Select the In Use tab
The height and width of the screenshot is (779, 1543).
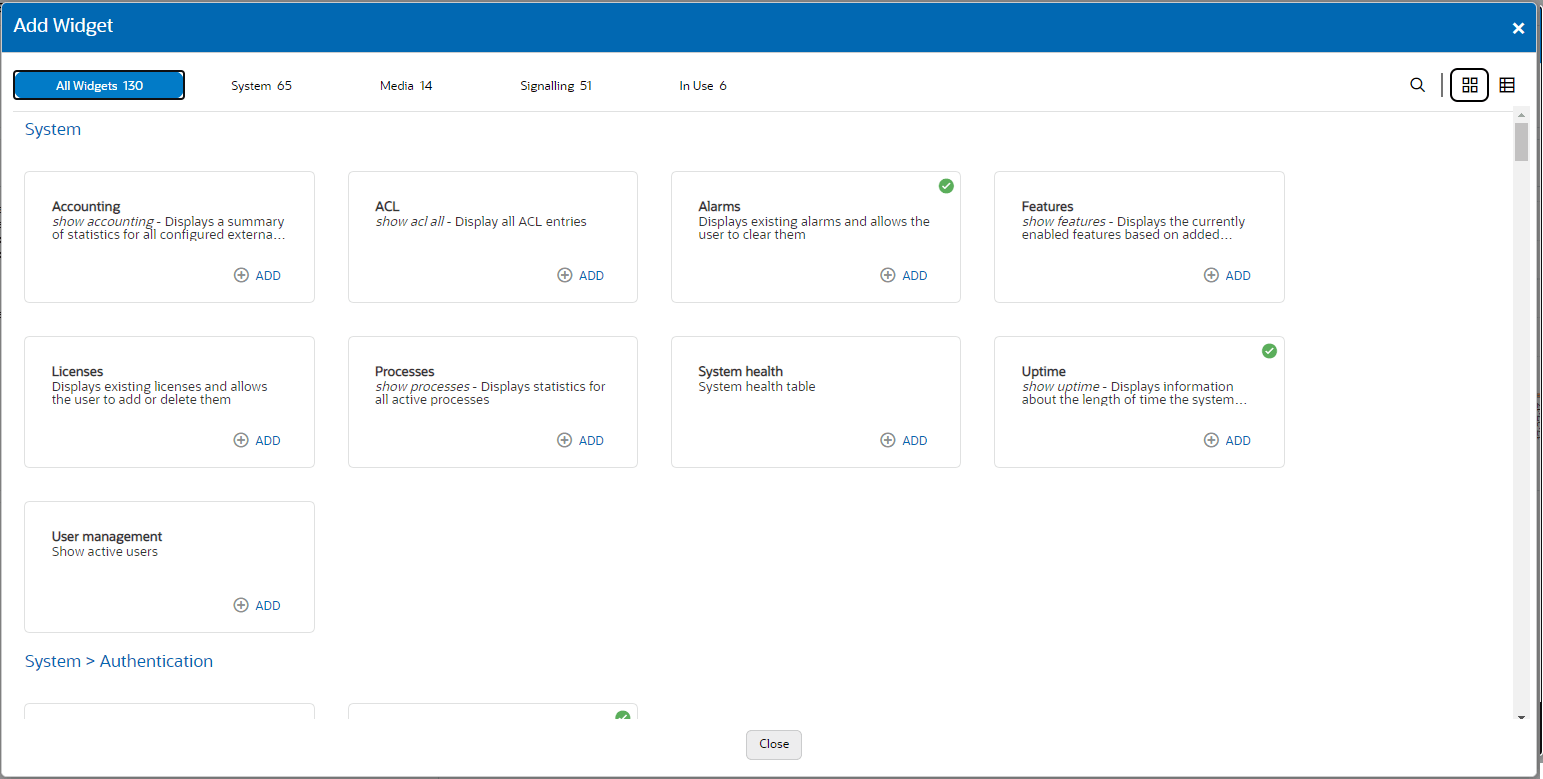[x=703, y=85]
